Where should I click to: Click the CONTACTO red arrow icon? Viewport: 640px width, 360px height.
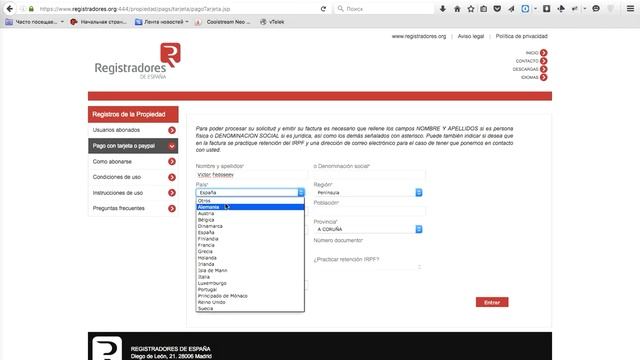pos(544,61)
